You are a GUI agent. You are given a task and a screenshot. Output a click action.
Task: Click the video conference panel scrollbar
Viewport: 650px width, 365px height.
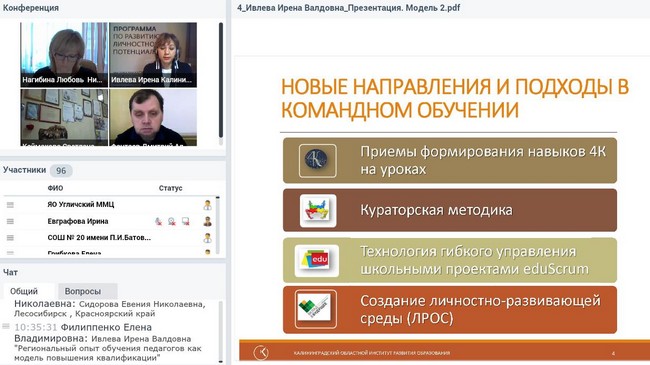[221, 80]
